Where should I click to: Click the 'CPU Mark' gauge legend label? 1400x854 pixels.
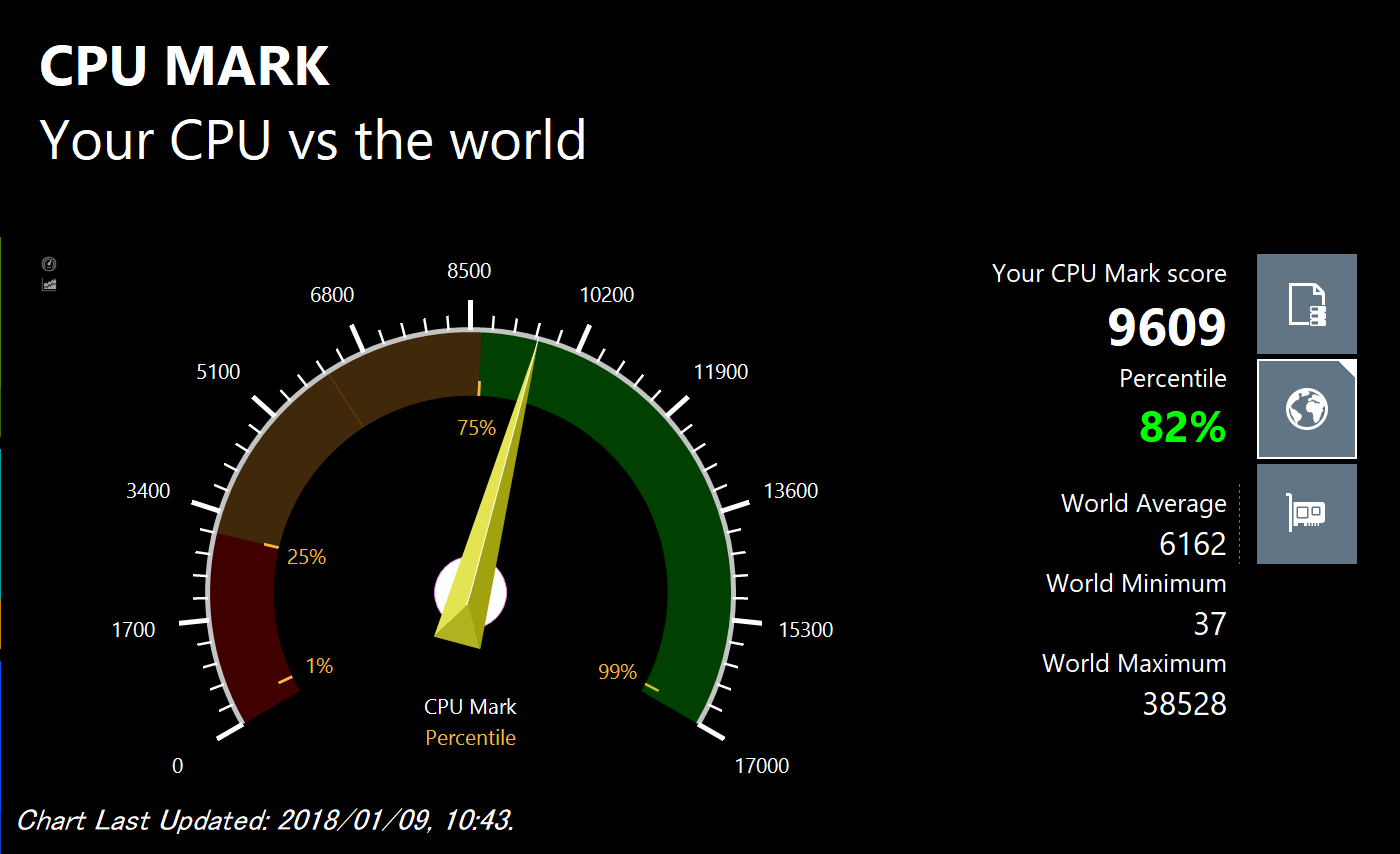[470, 707]
